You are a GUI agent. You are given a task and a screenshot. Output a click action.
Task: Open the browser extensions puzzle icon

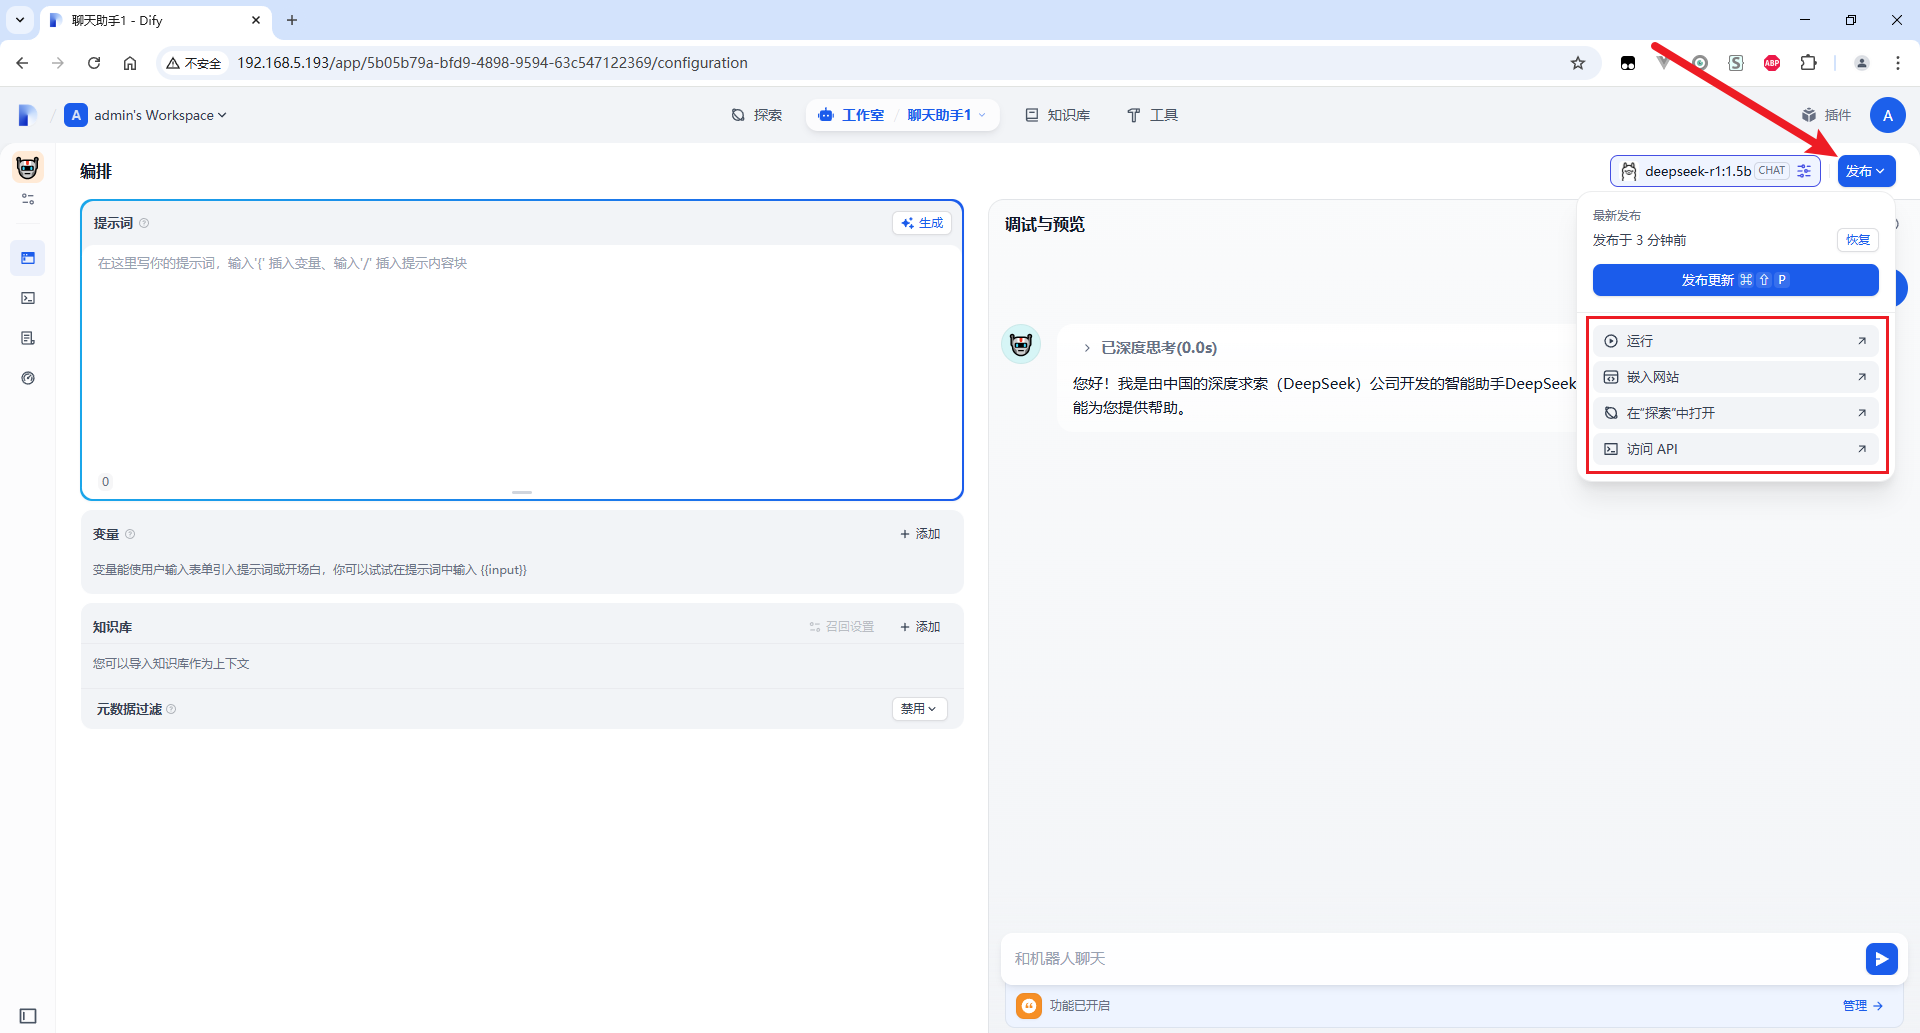coord(1808,63)
